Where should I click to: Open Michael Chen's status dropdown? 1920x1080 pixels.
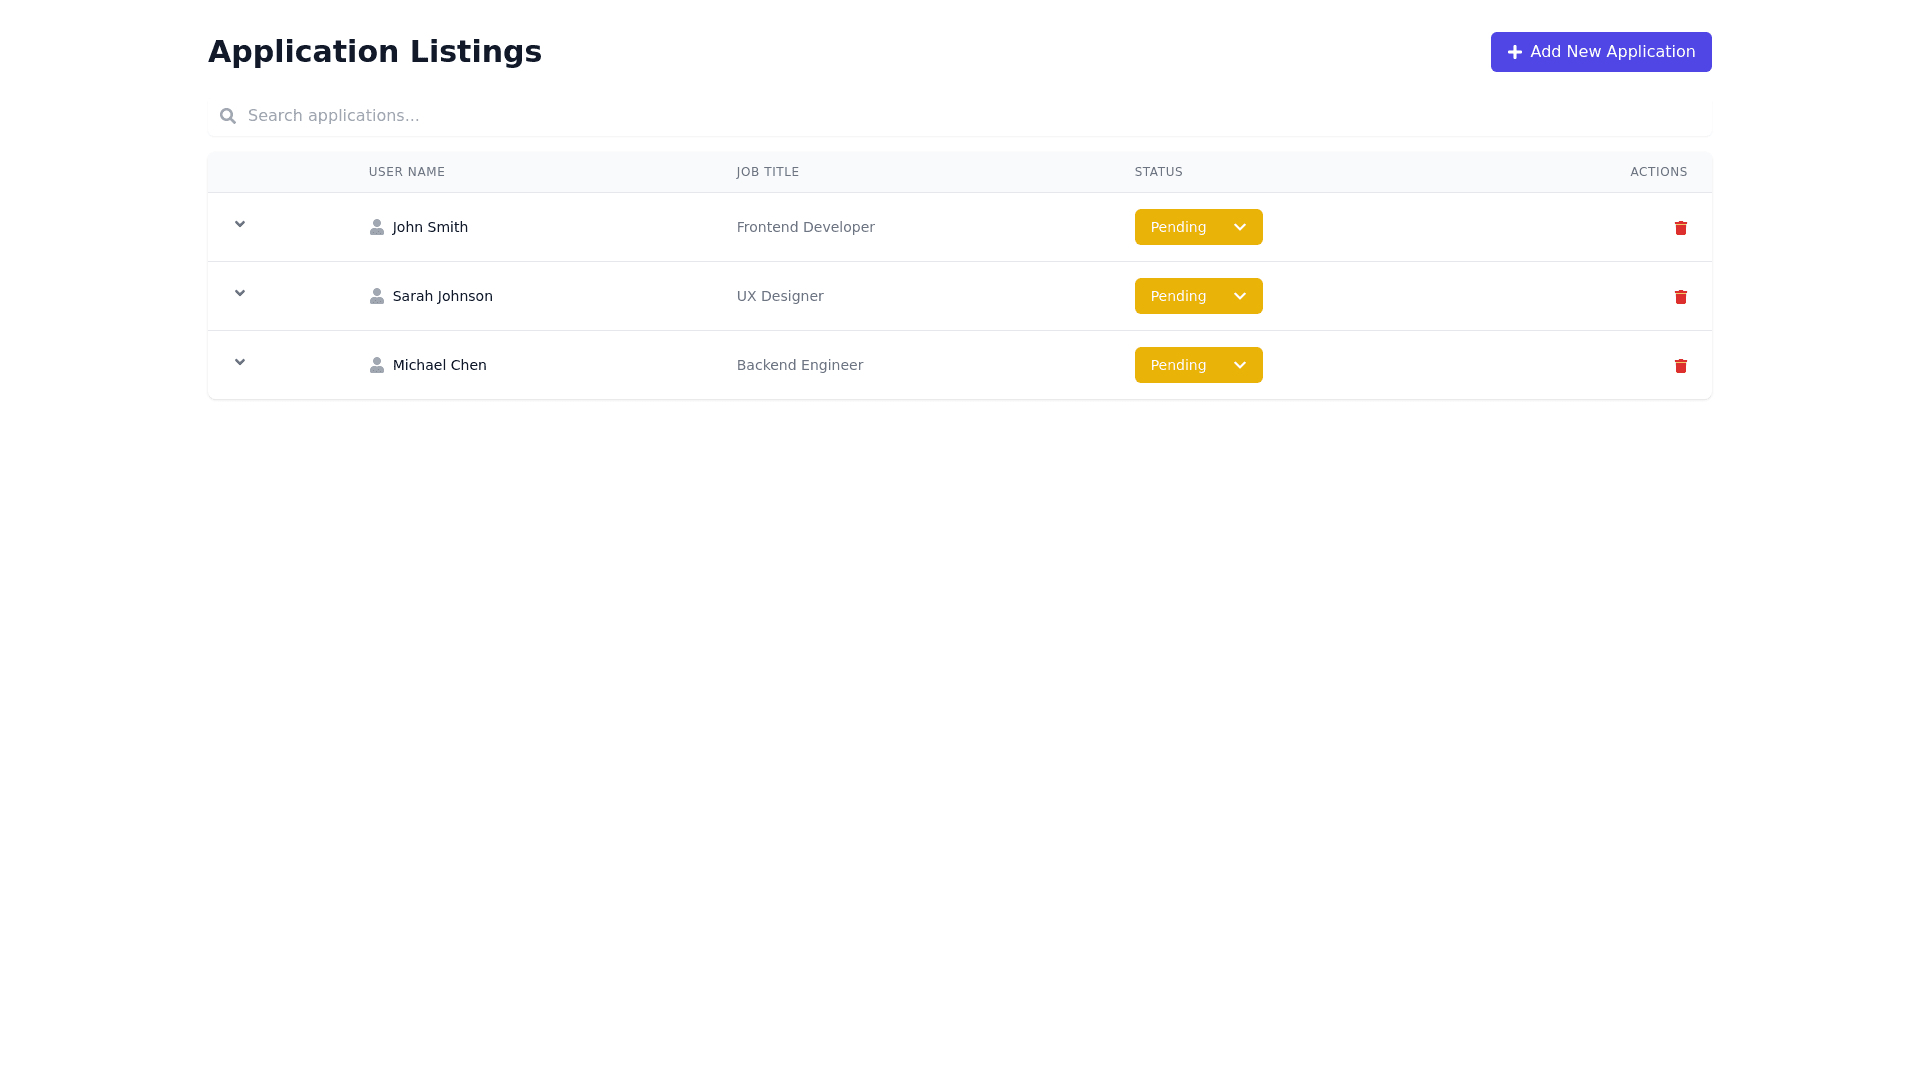(1198, 365)
